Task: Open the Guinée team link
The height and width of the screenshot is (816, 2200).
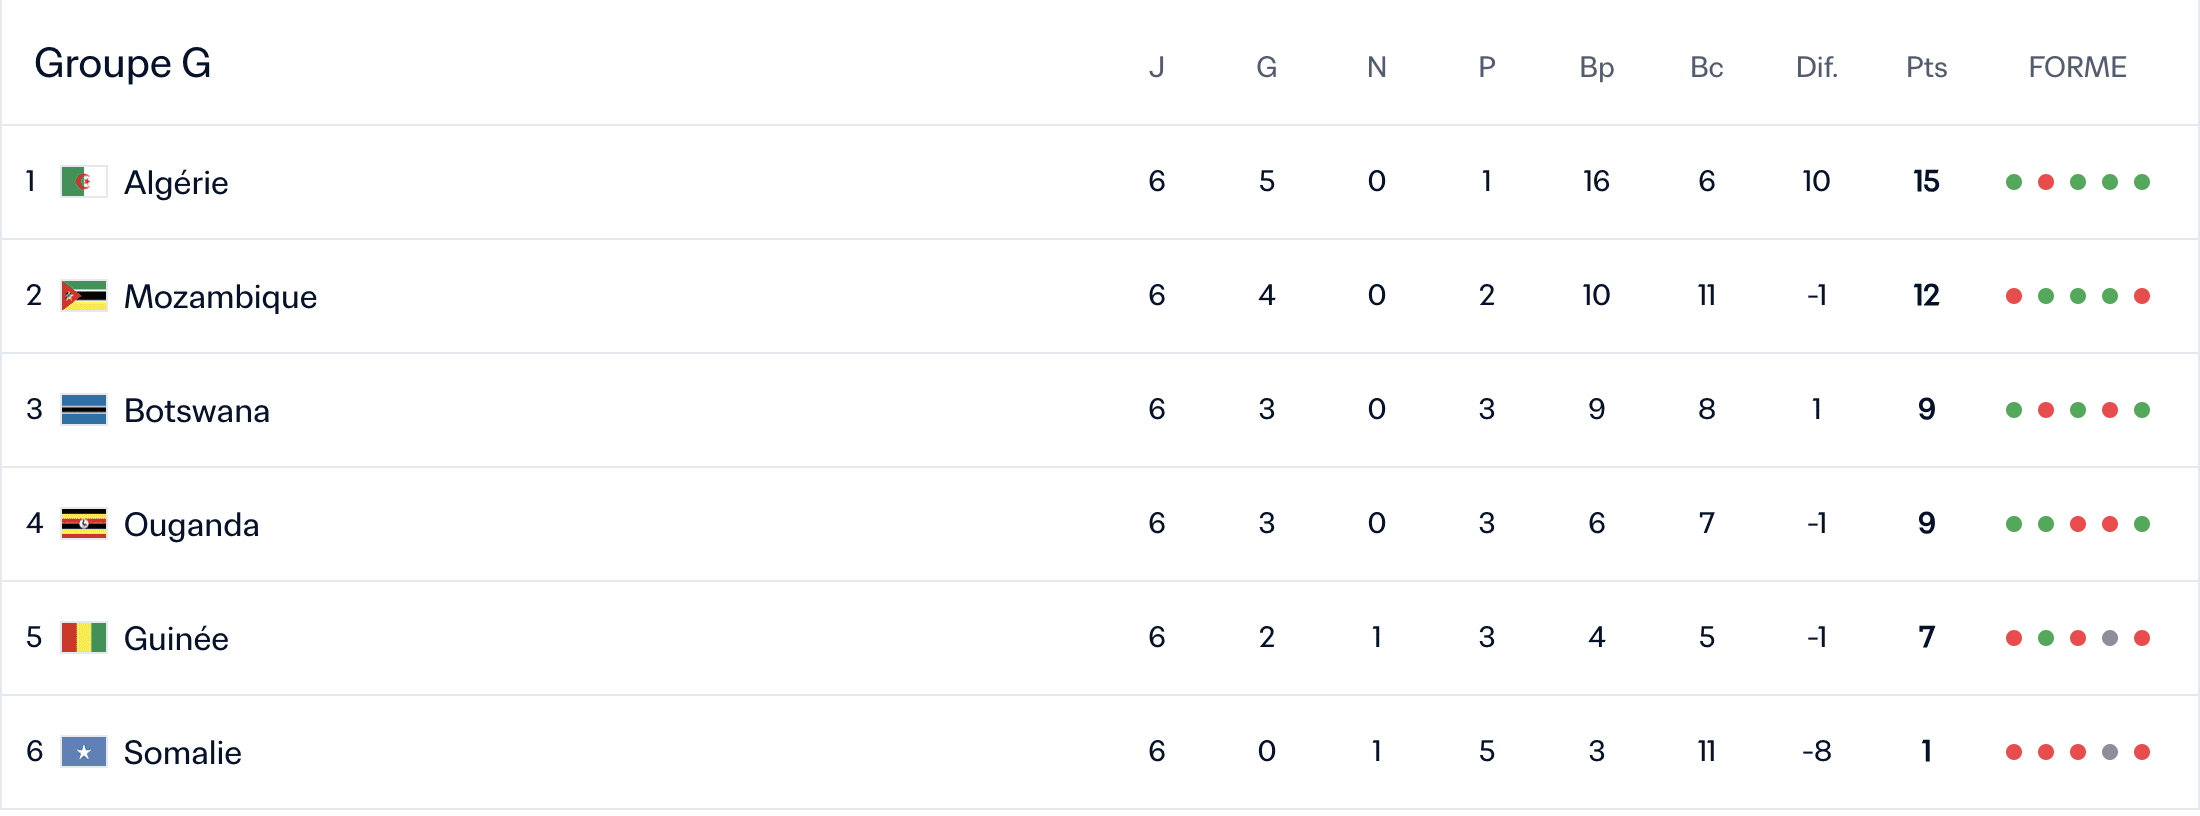Action: (176, 639)
